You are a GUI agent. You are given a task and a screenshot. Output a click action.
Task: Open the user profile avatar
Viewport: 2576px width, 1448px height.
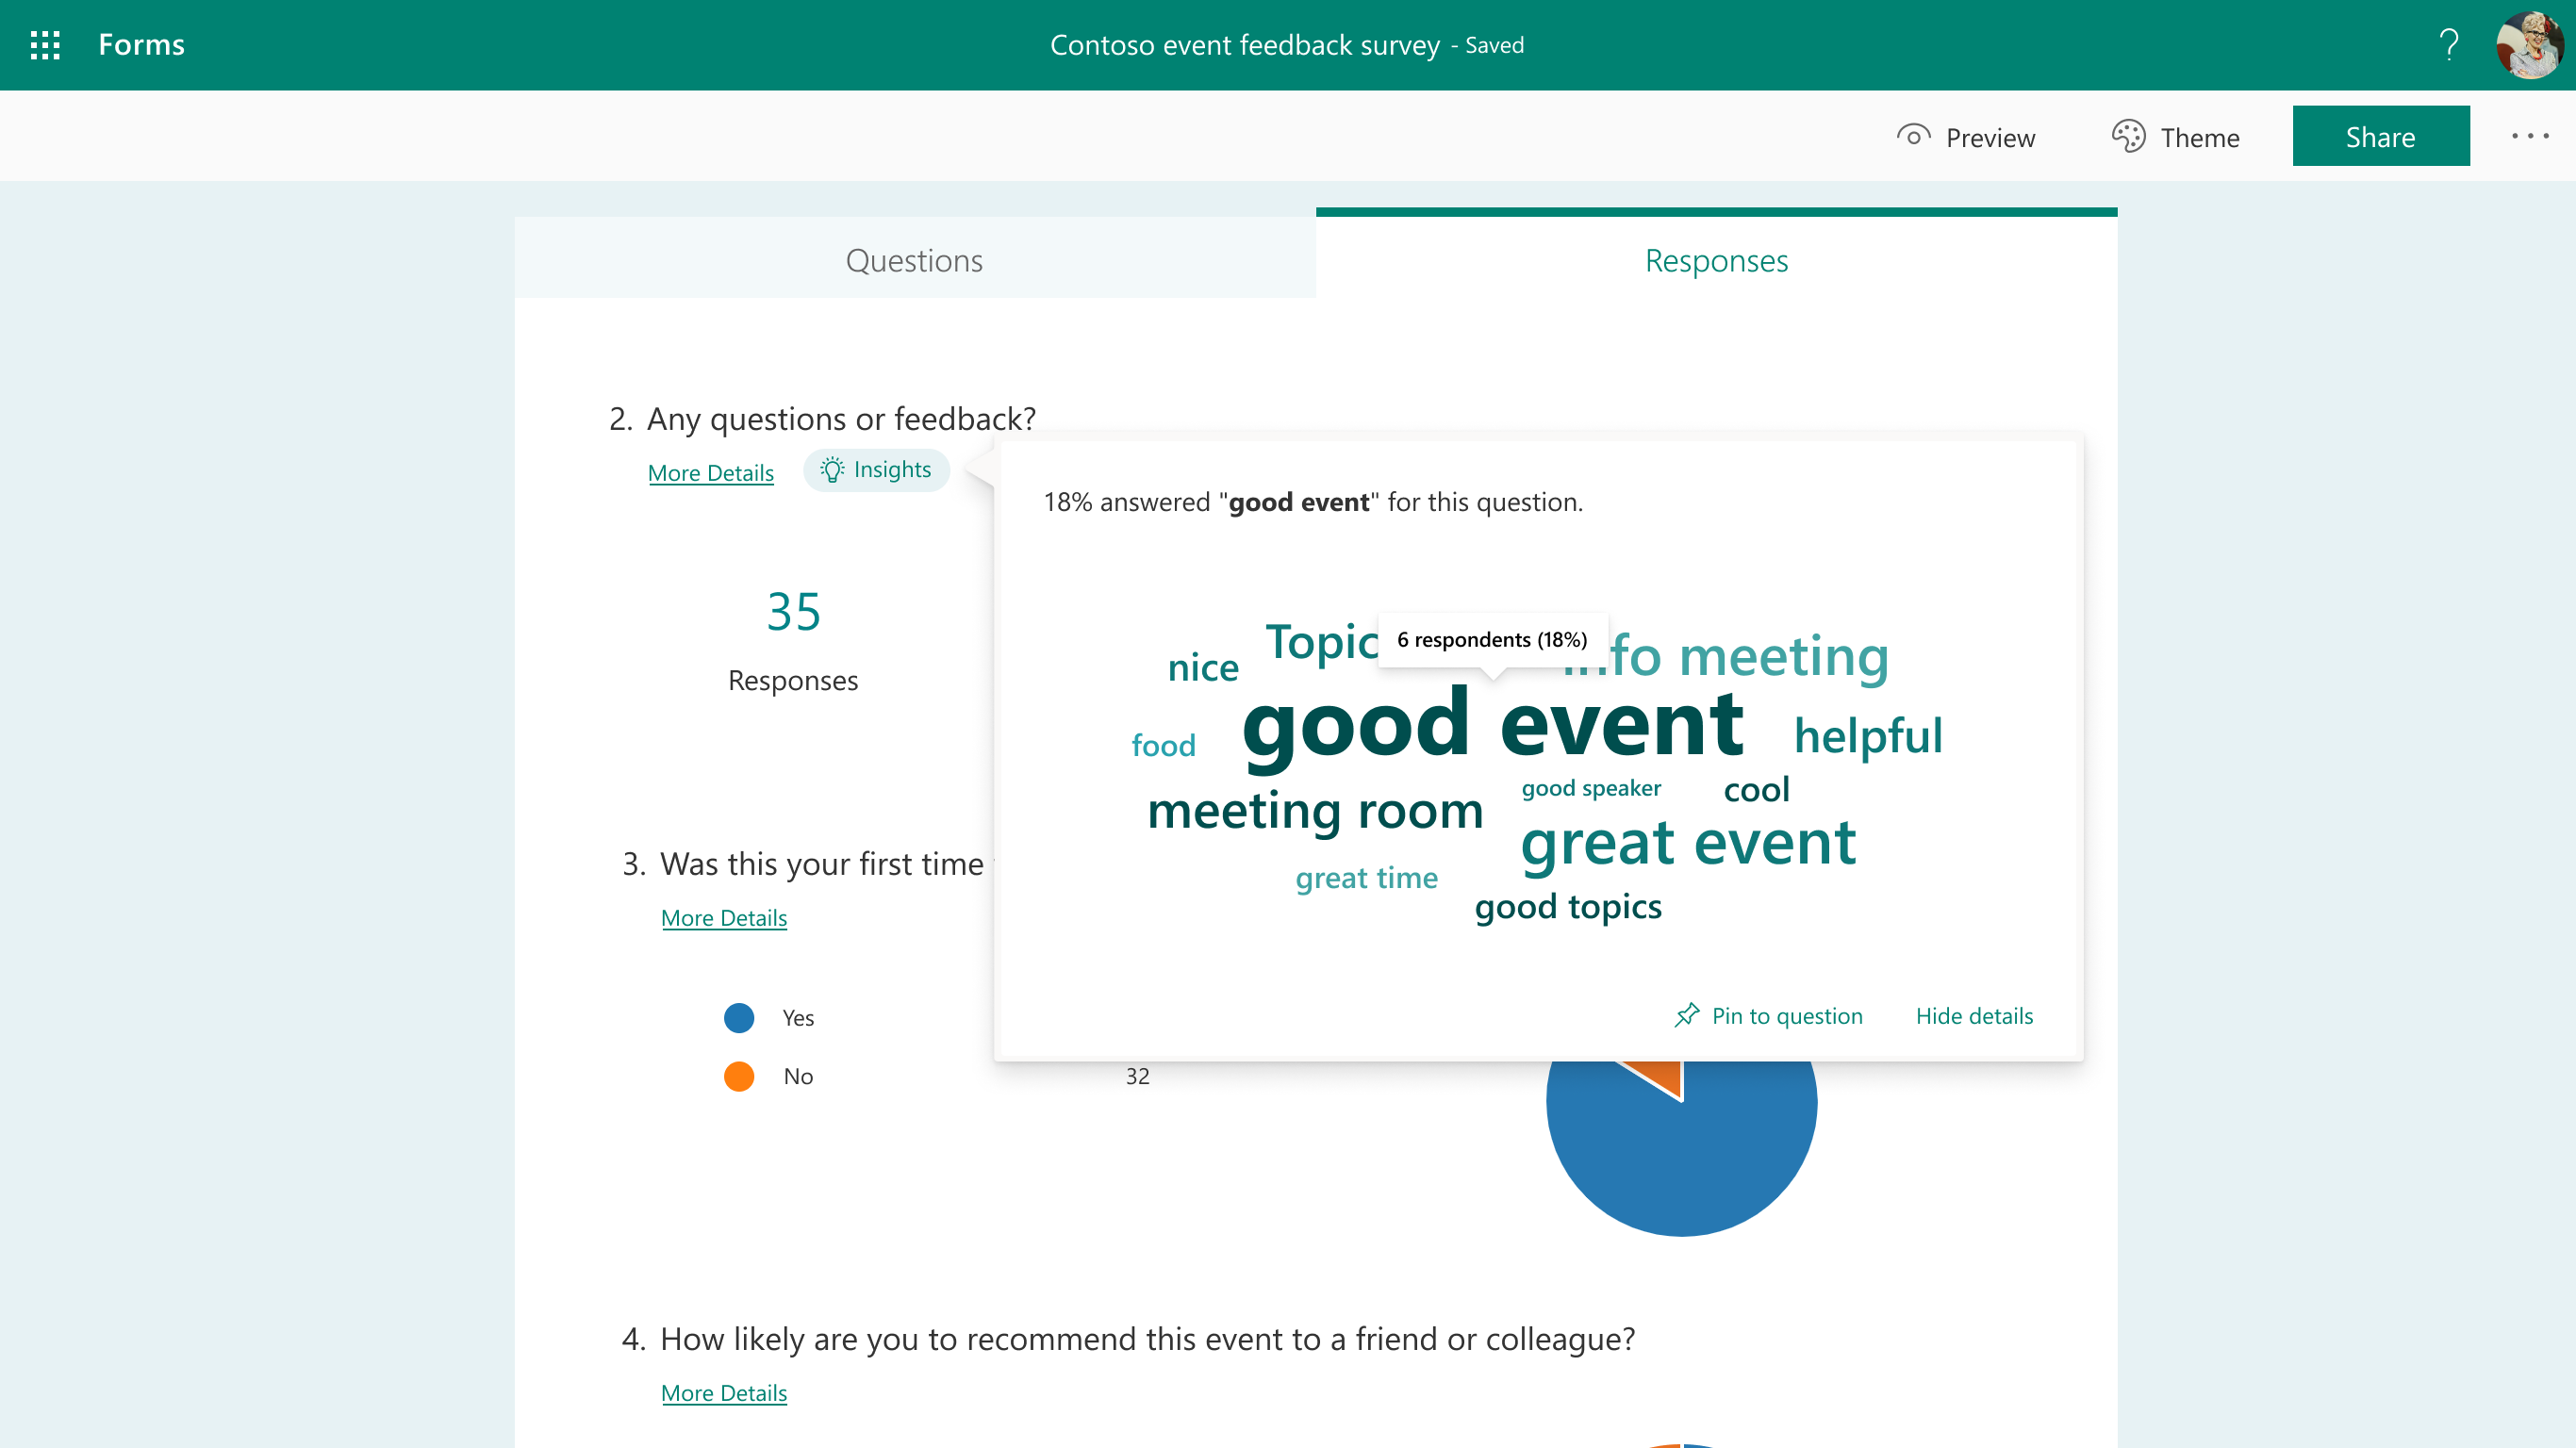point(2528,45)
